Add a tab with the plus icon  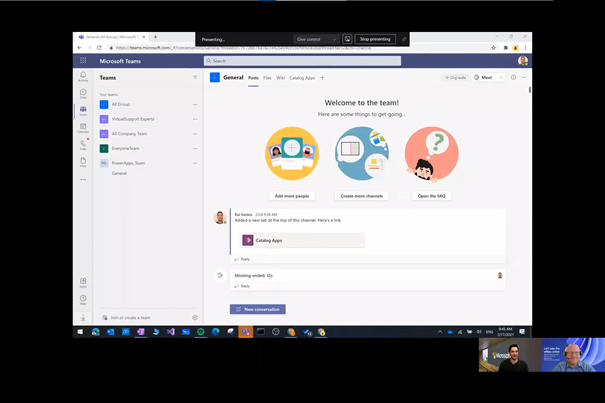322,77
